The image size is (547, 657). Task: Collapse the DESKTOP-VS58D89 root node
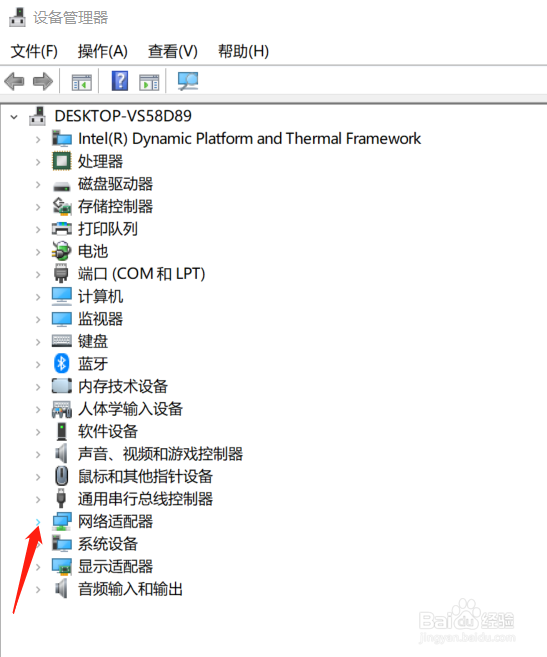click(14, 117)
